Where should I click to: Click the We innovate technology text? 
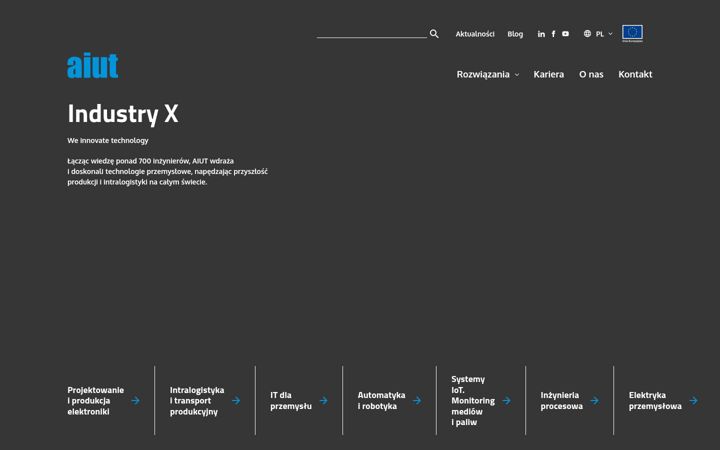point(108,141)
